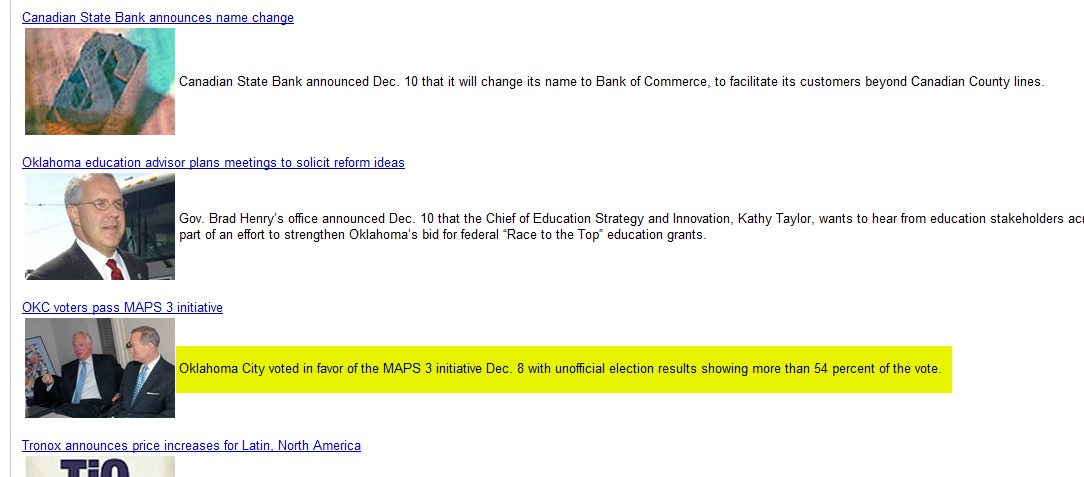This screenshot has height=477, width=1084.
Task: Open the Oklahoma education advisor headline link
Action: click(213, 163)
